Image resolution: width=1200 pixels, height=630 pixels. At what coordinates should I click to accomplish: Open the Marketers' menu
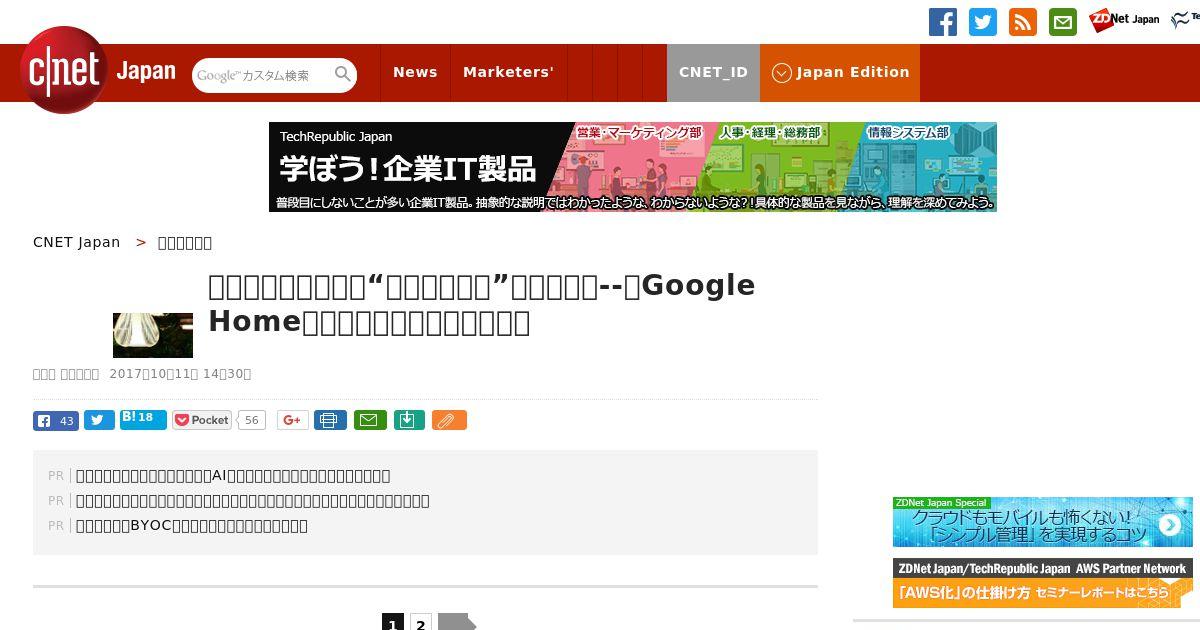coord(508,72)
